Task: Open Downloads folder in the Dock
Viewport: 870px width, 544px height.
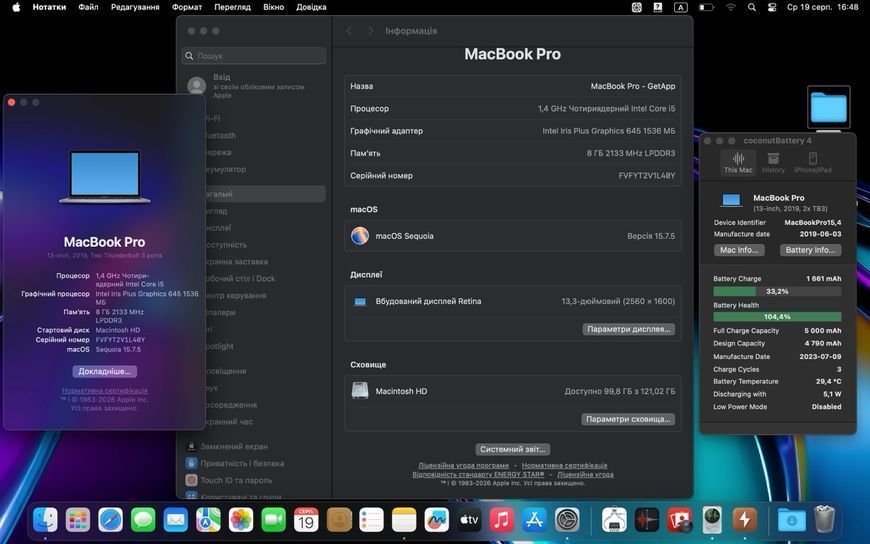Action: (x=791, y=520)
